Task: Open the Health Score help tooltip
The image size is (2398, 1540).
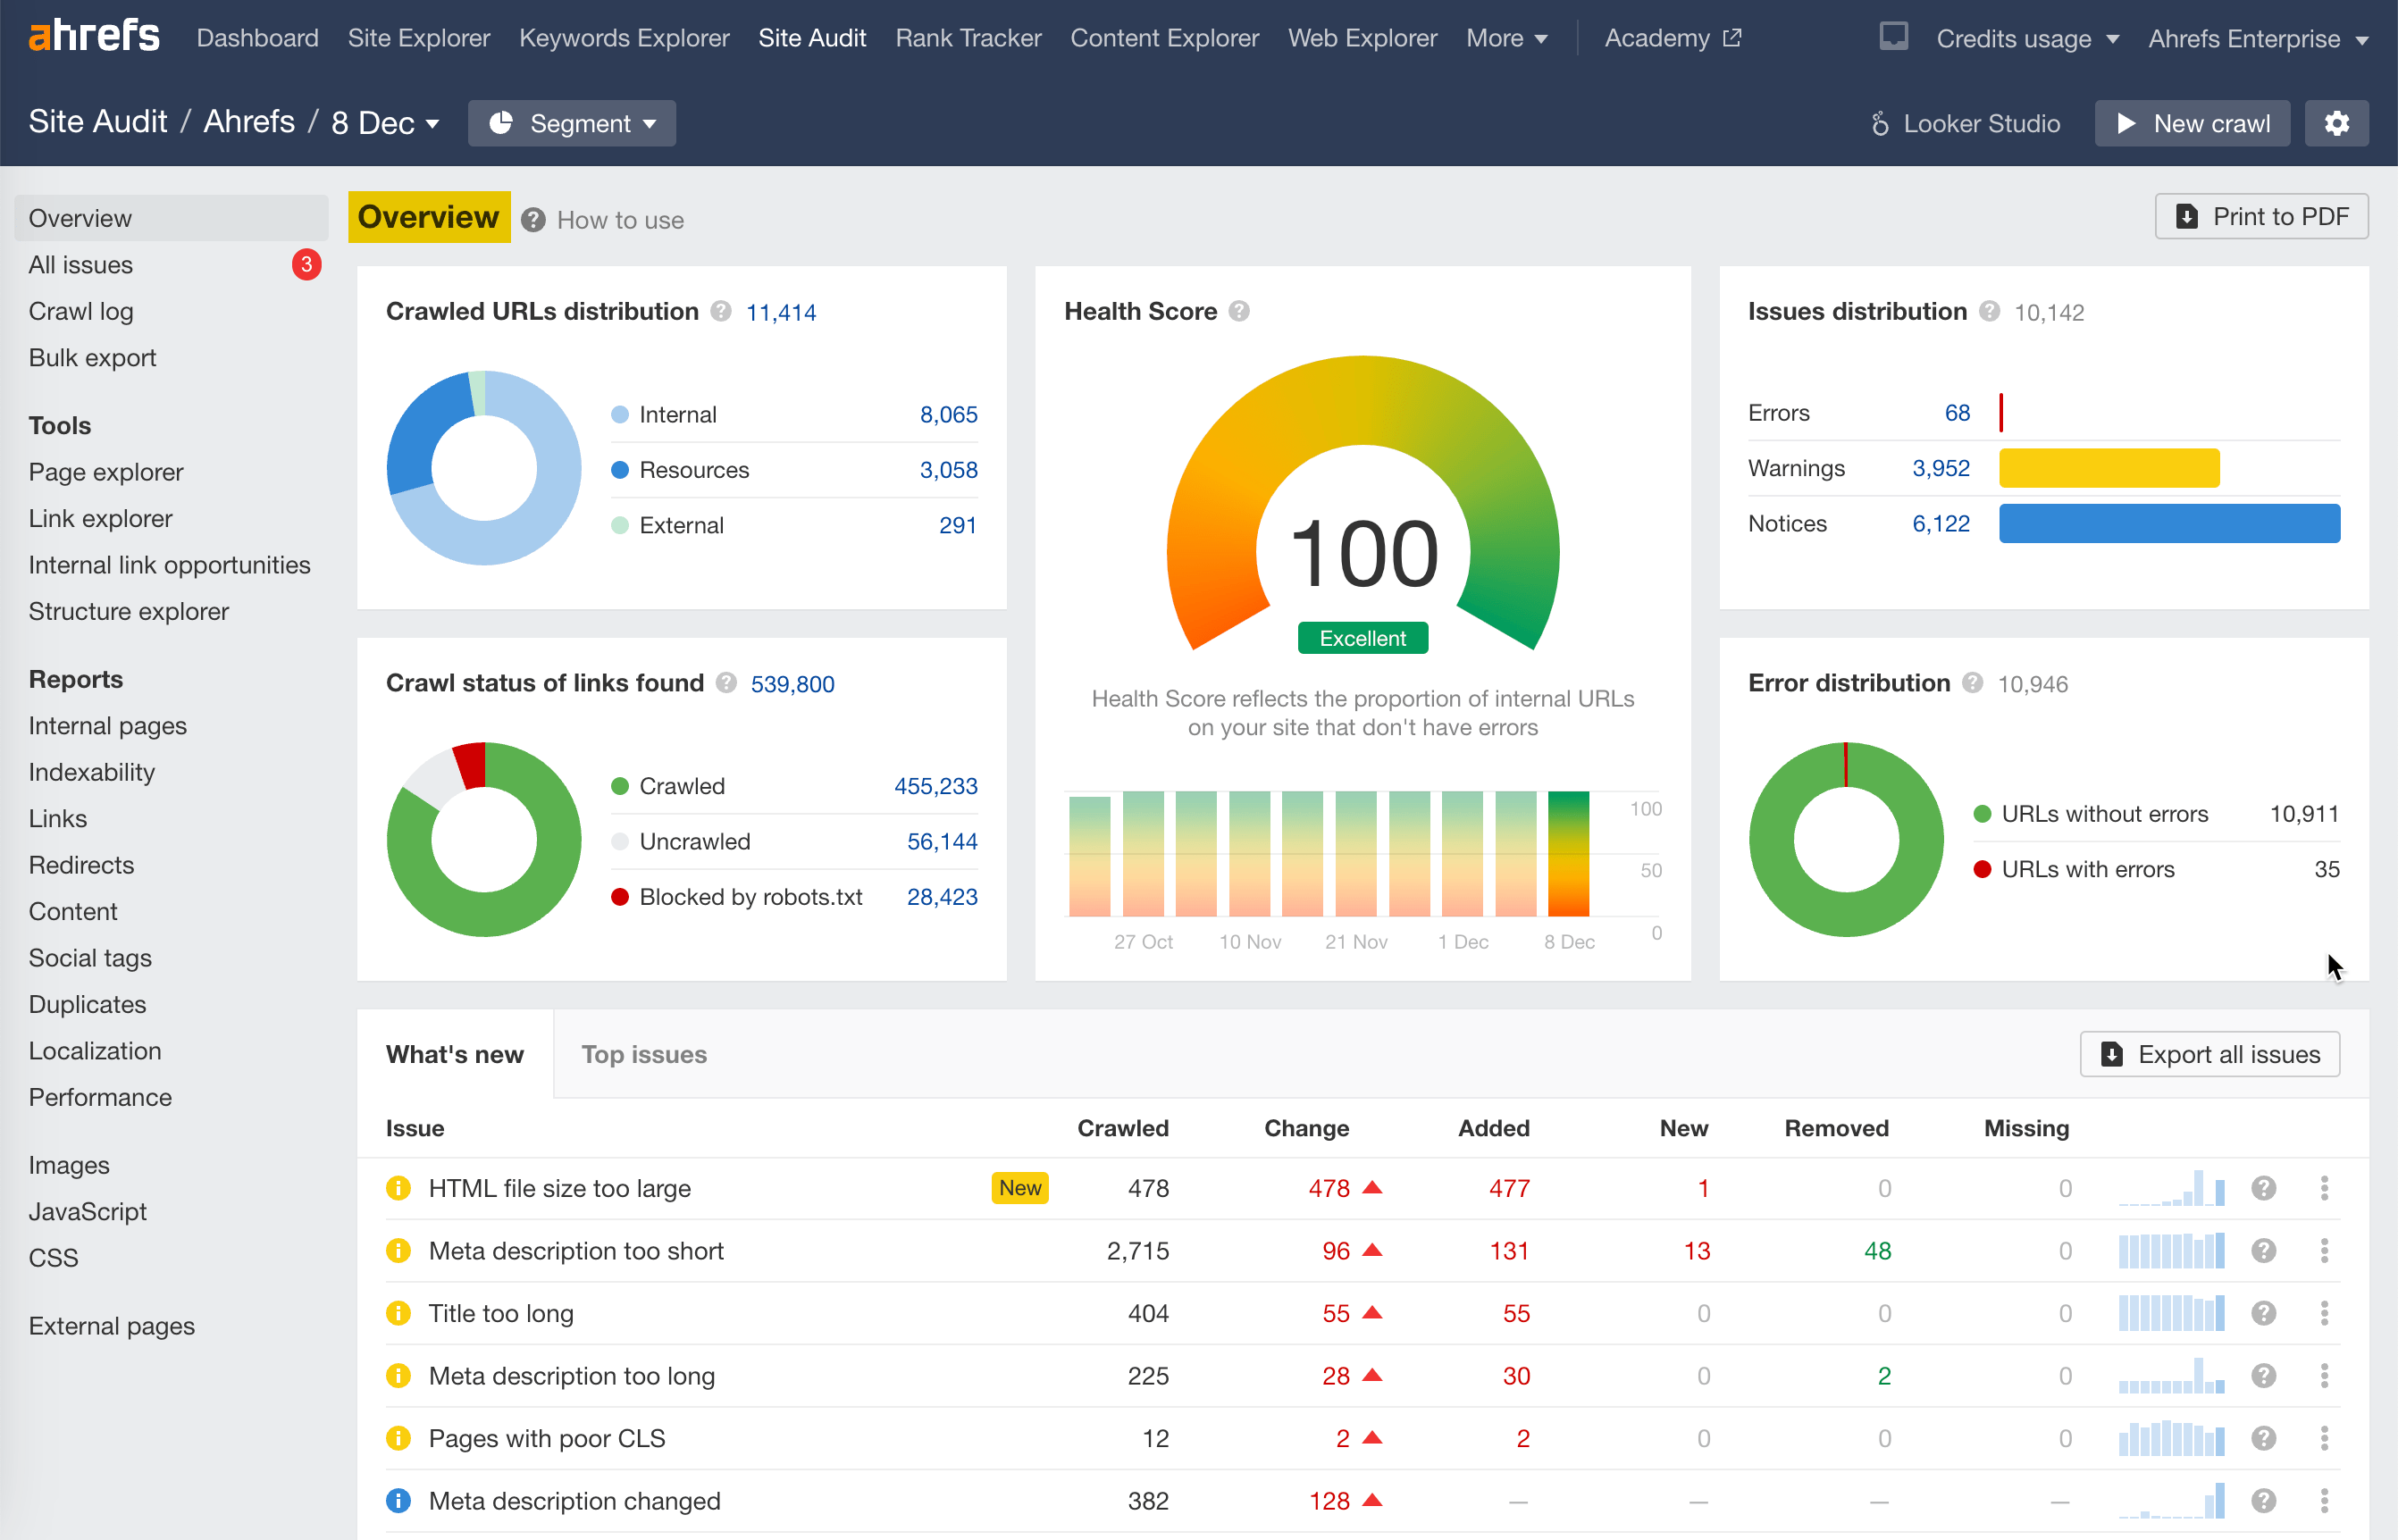Action: click(x=1239, y=311)
